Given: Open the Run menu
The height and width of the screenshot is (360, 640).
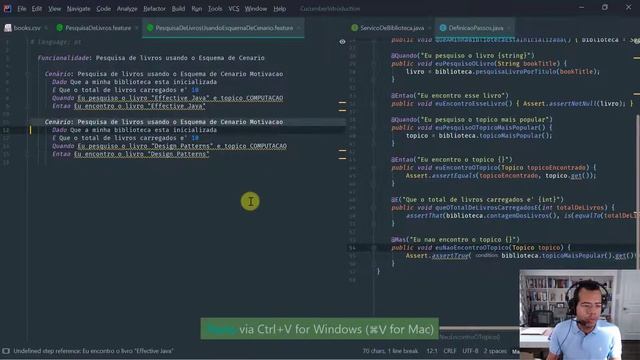Looking at the screenshot, I should click(196, 9).
